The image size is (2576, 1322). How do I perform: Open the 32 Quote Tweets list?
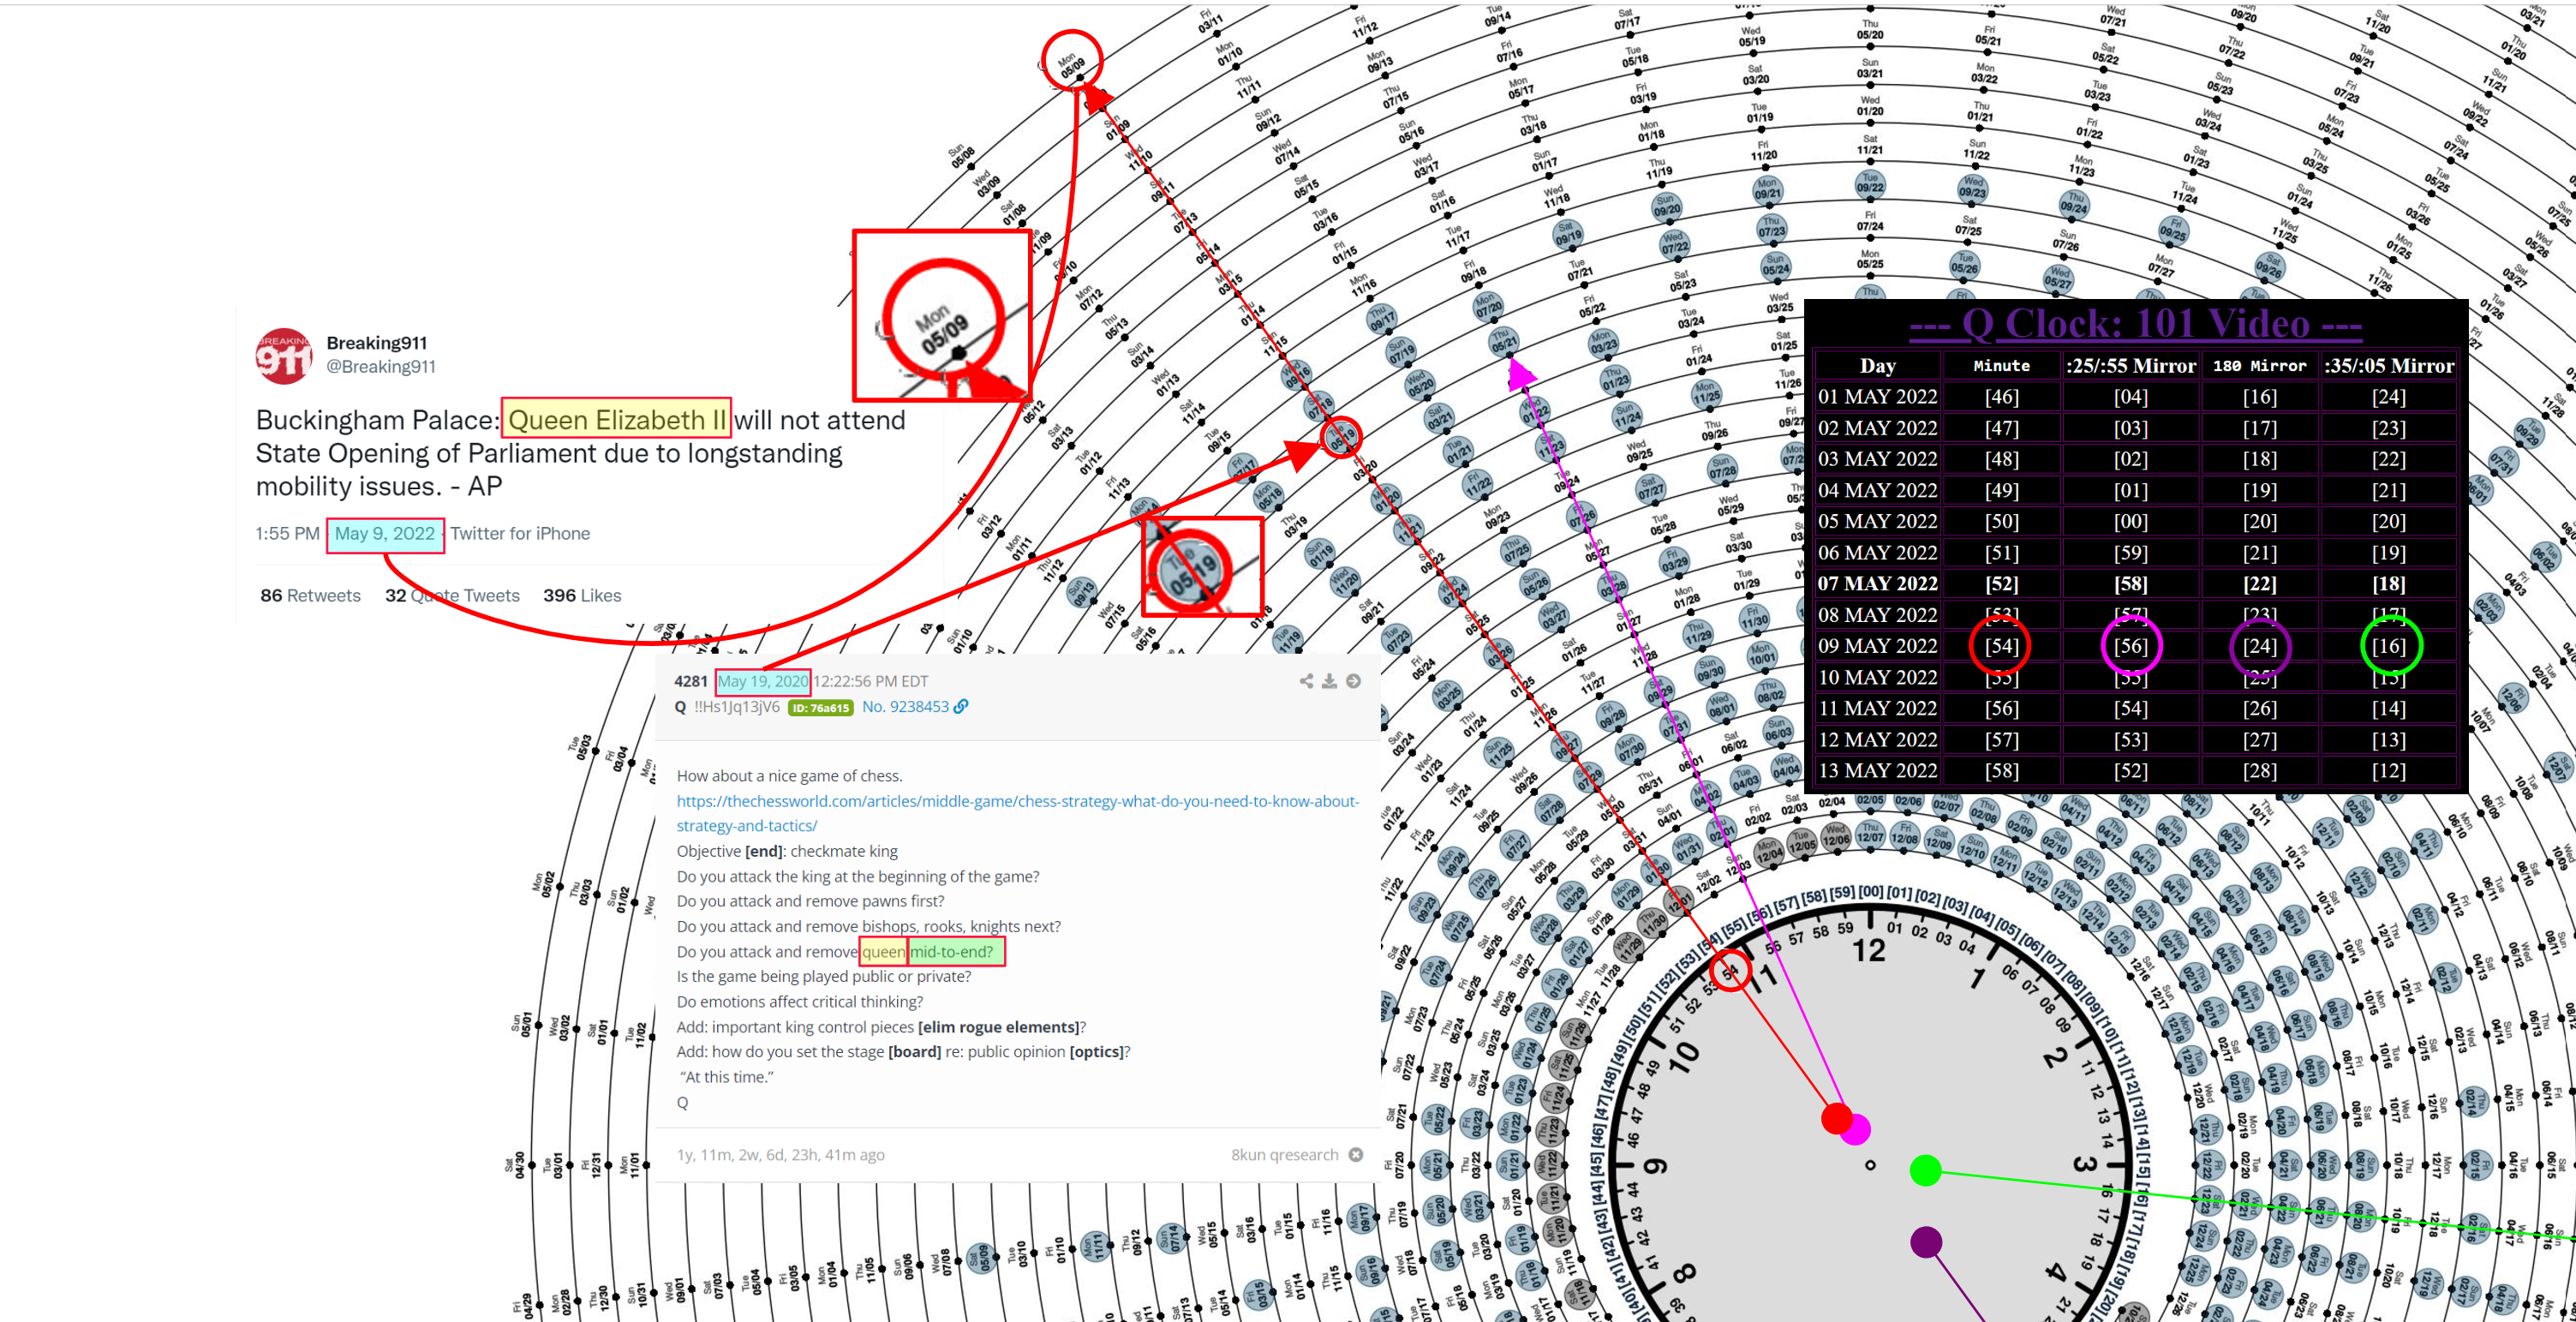452,596
